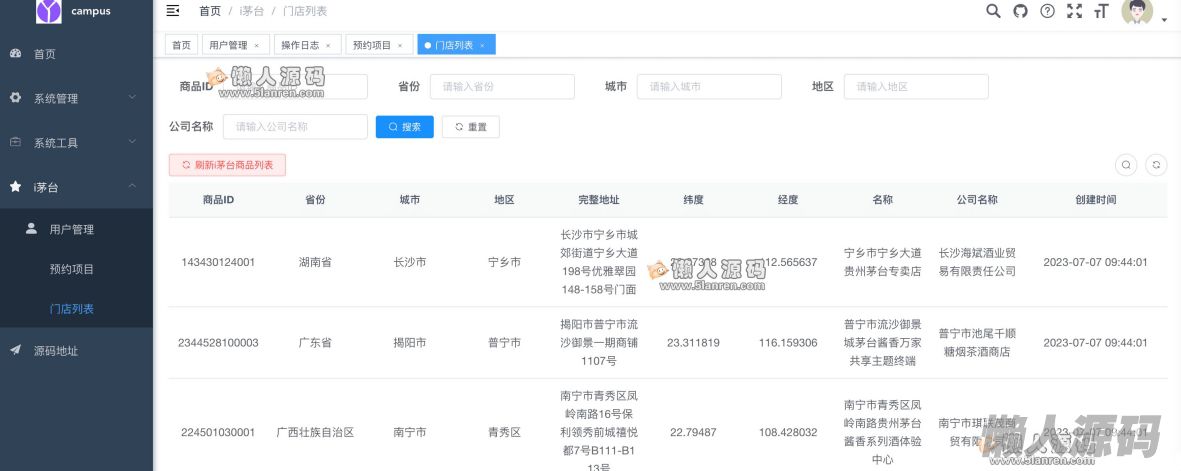
Task: Open the GitHub source icon
Action: [1020, 11]
